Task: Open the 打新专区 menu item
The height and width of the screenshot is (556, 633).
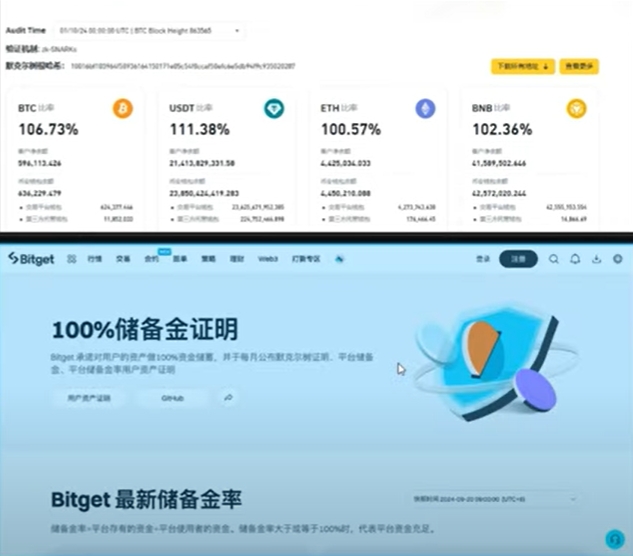Action: point(306,259)
